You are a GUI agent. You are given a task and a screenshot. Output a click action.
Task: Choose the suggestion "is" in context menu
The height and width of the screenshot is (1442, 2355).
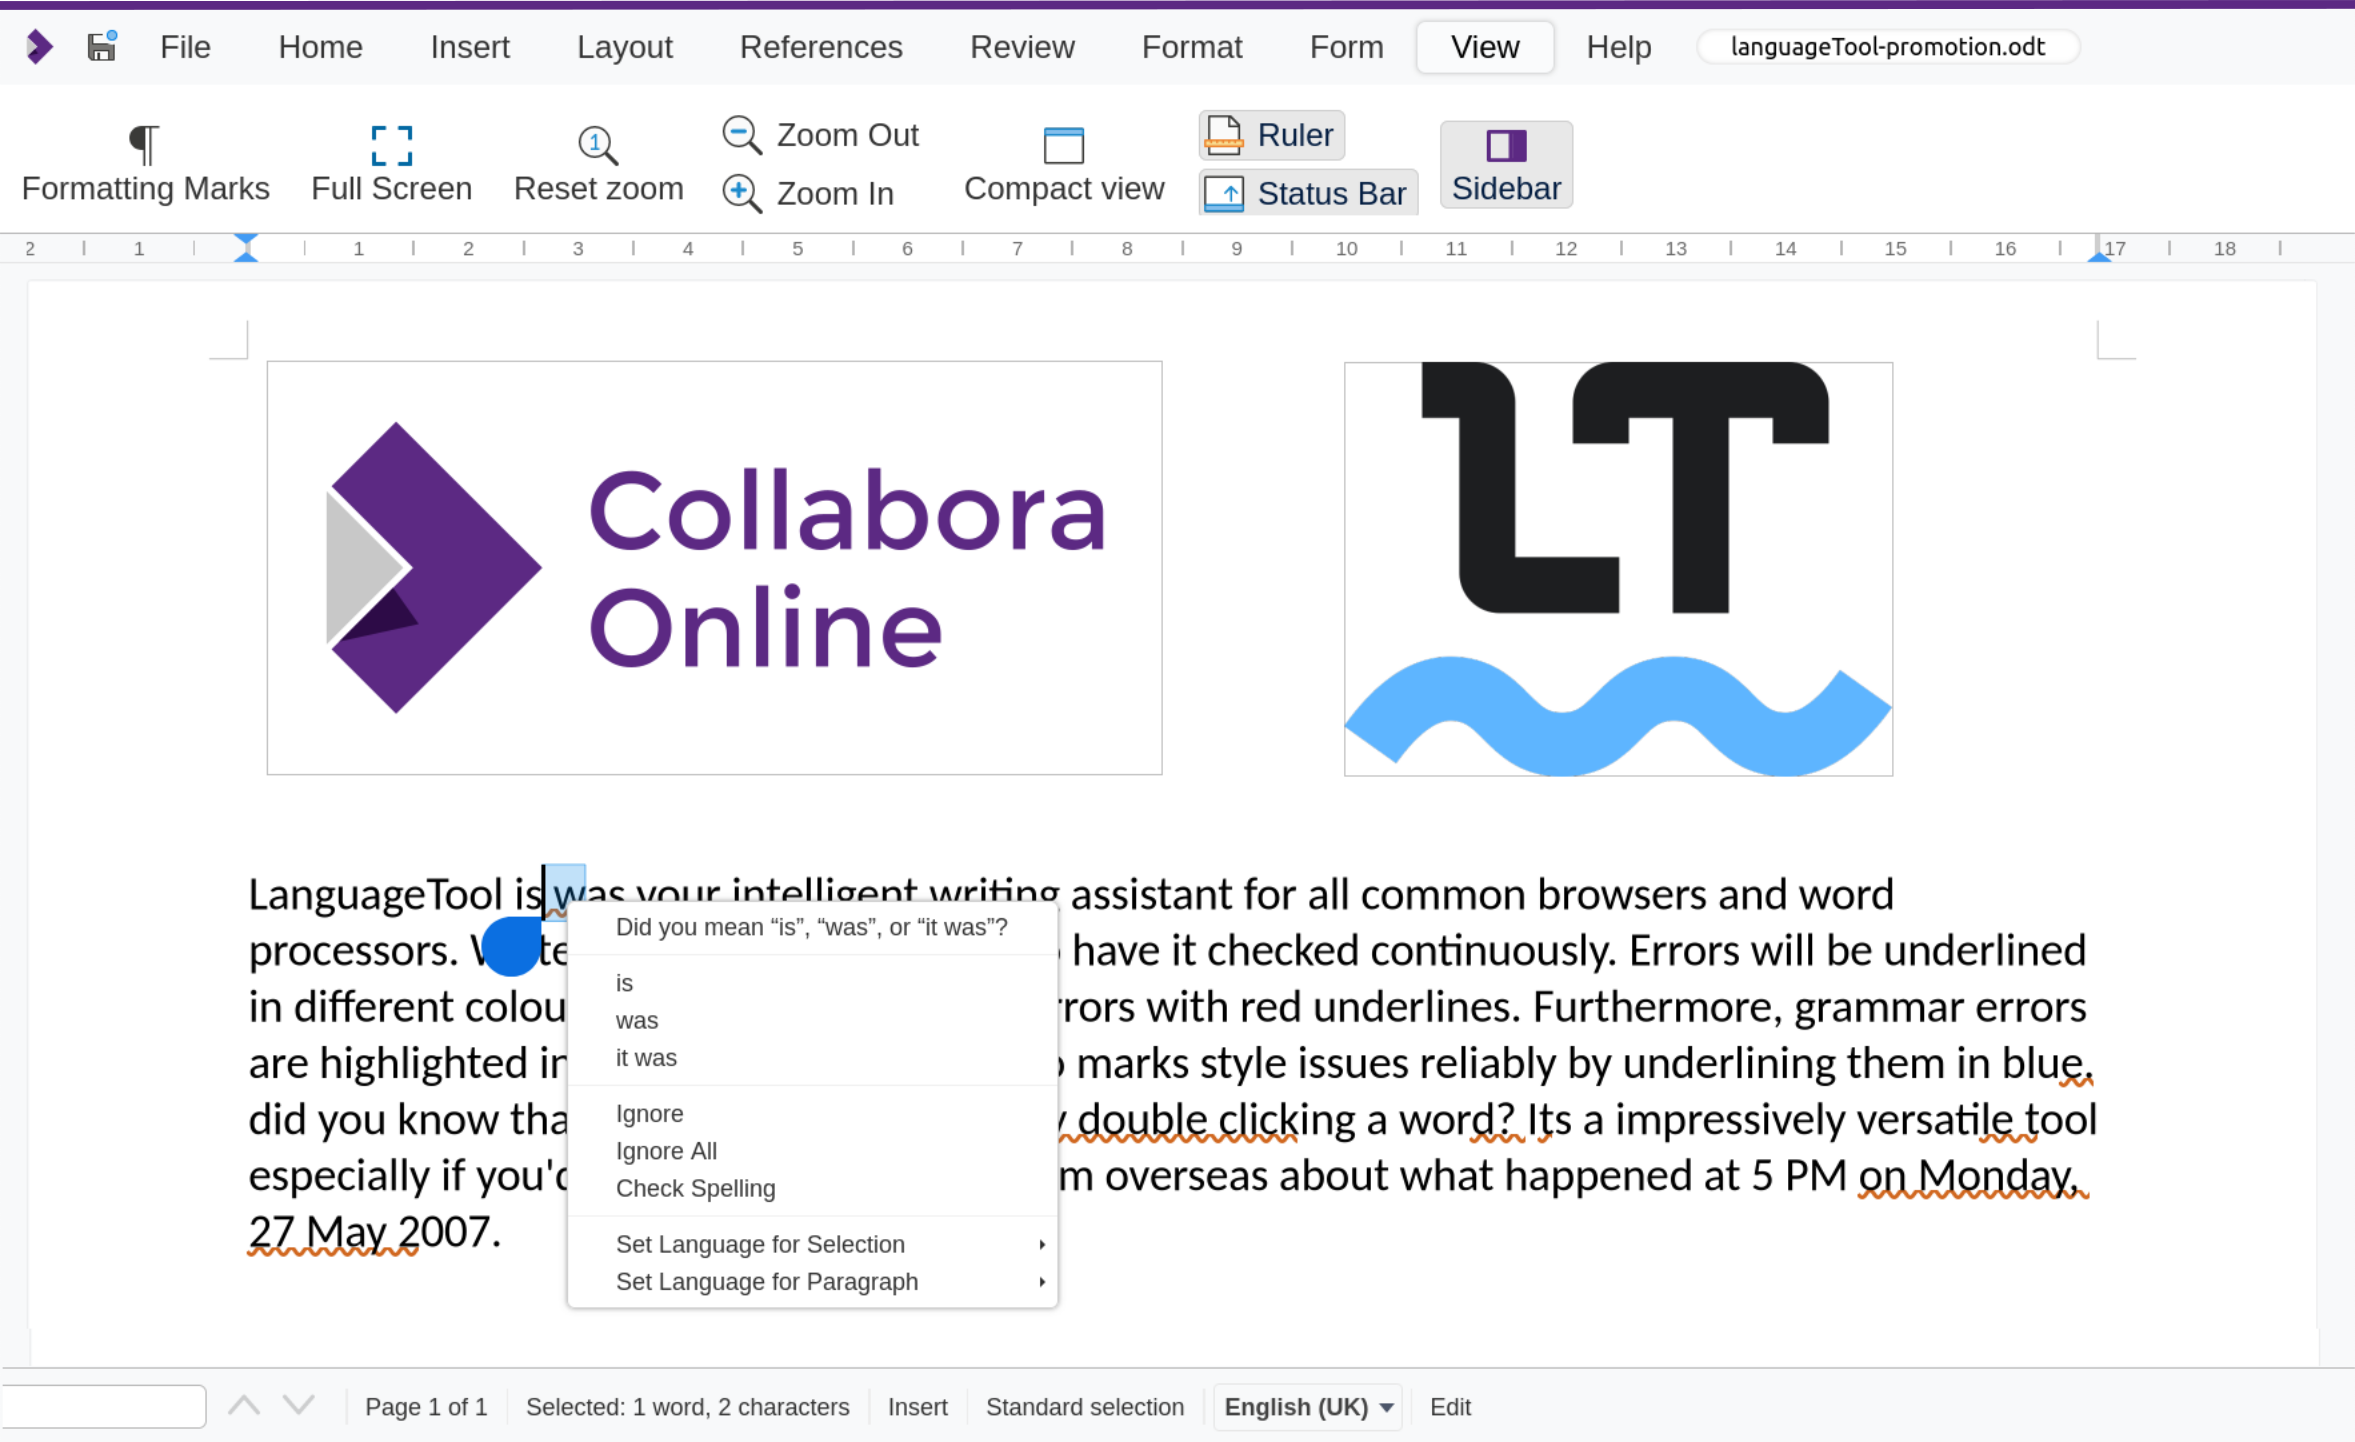[x=812, y=983]
